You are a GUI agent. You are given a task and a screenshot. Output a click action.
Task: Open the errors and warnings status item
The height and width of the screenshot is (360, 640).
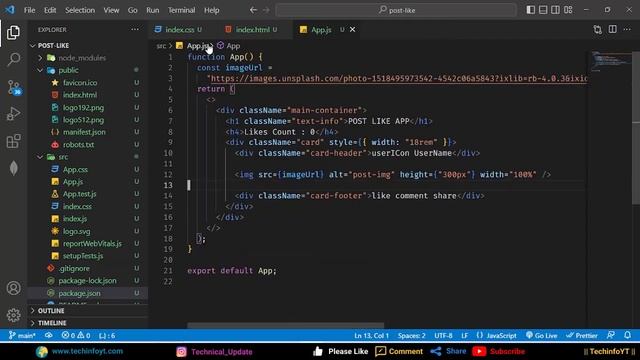76,336
